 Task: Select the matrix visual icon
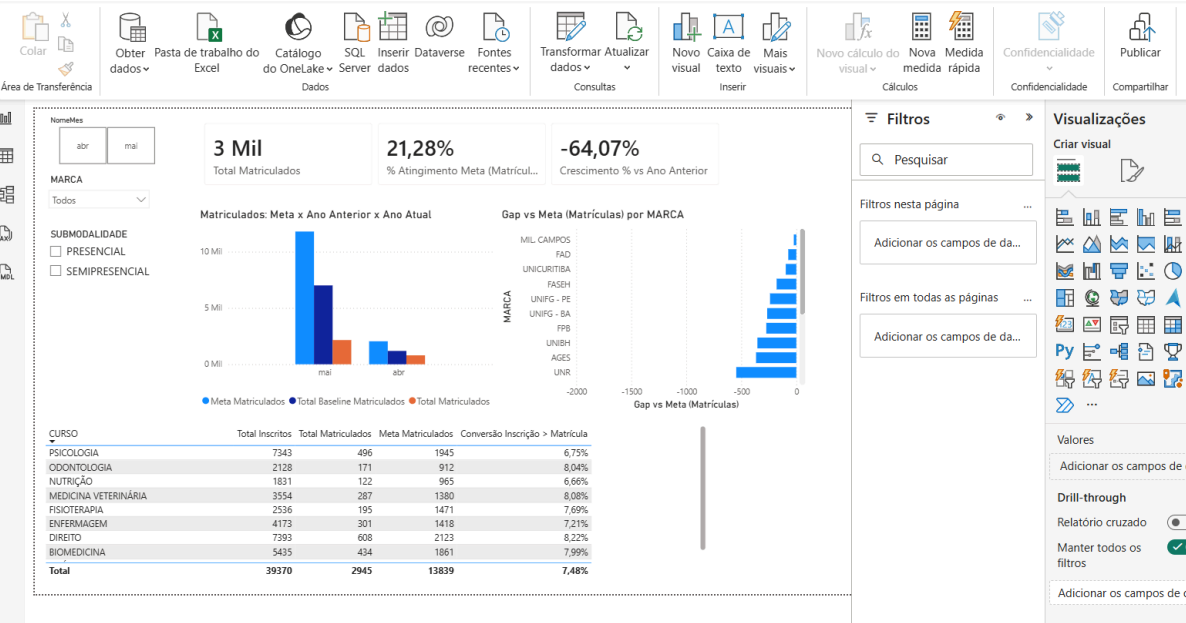tap(1172, 325)
